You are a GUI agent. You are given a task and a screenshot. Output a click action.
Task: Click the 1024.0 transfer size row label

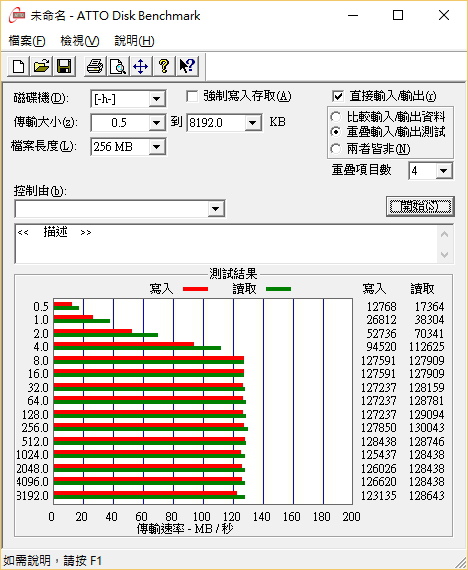tap(32, 455)
